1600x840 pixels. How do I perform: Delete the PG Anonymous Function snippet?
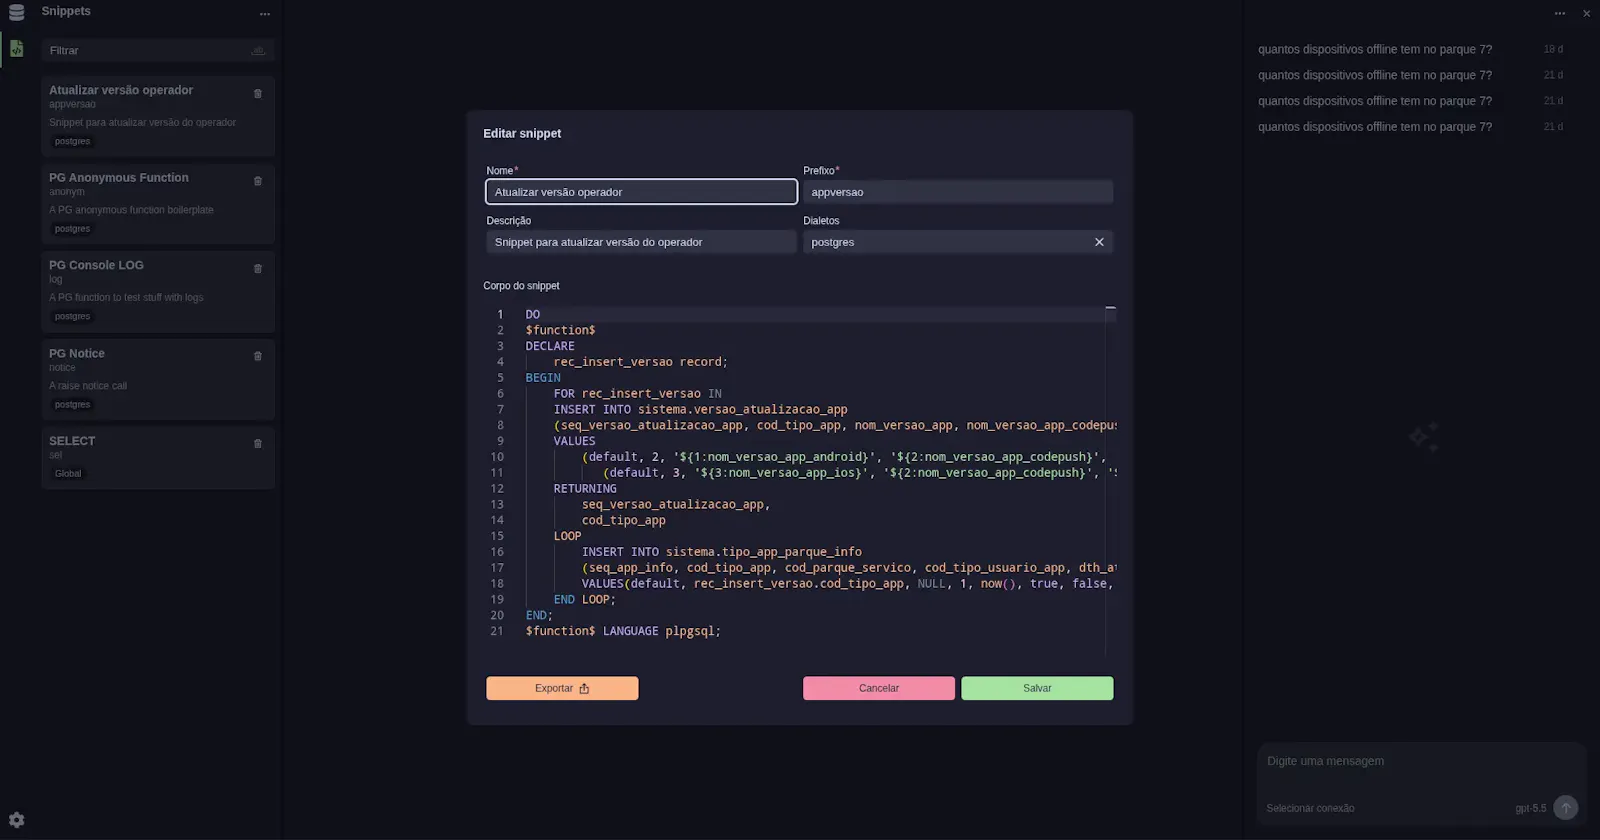[x=258, y=181]
